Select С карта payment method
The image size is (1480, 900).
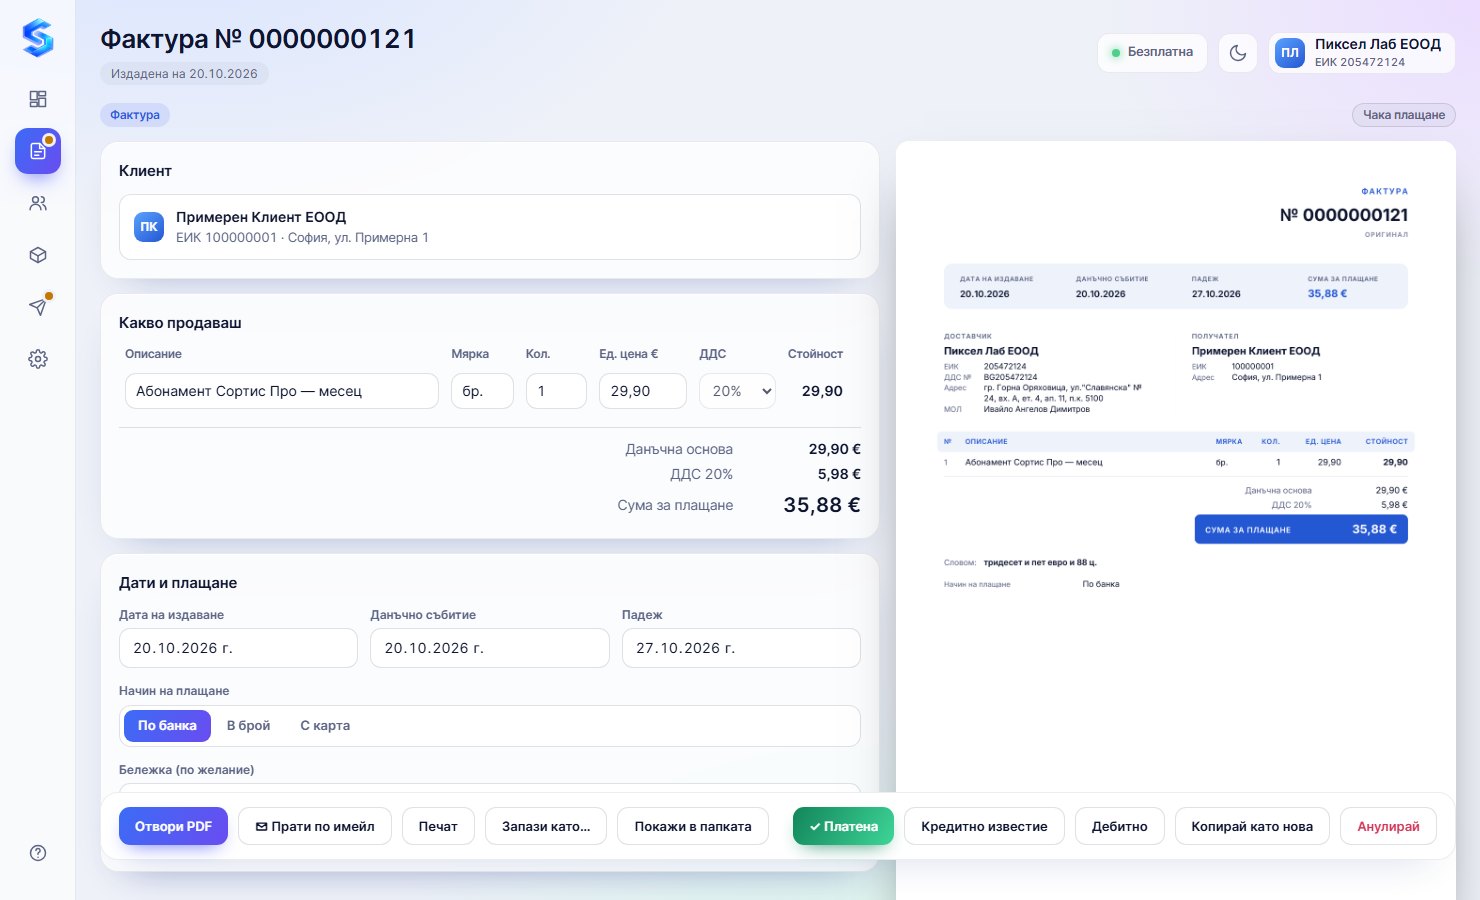(325, 726)
